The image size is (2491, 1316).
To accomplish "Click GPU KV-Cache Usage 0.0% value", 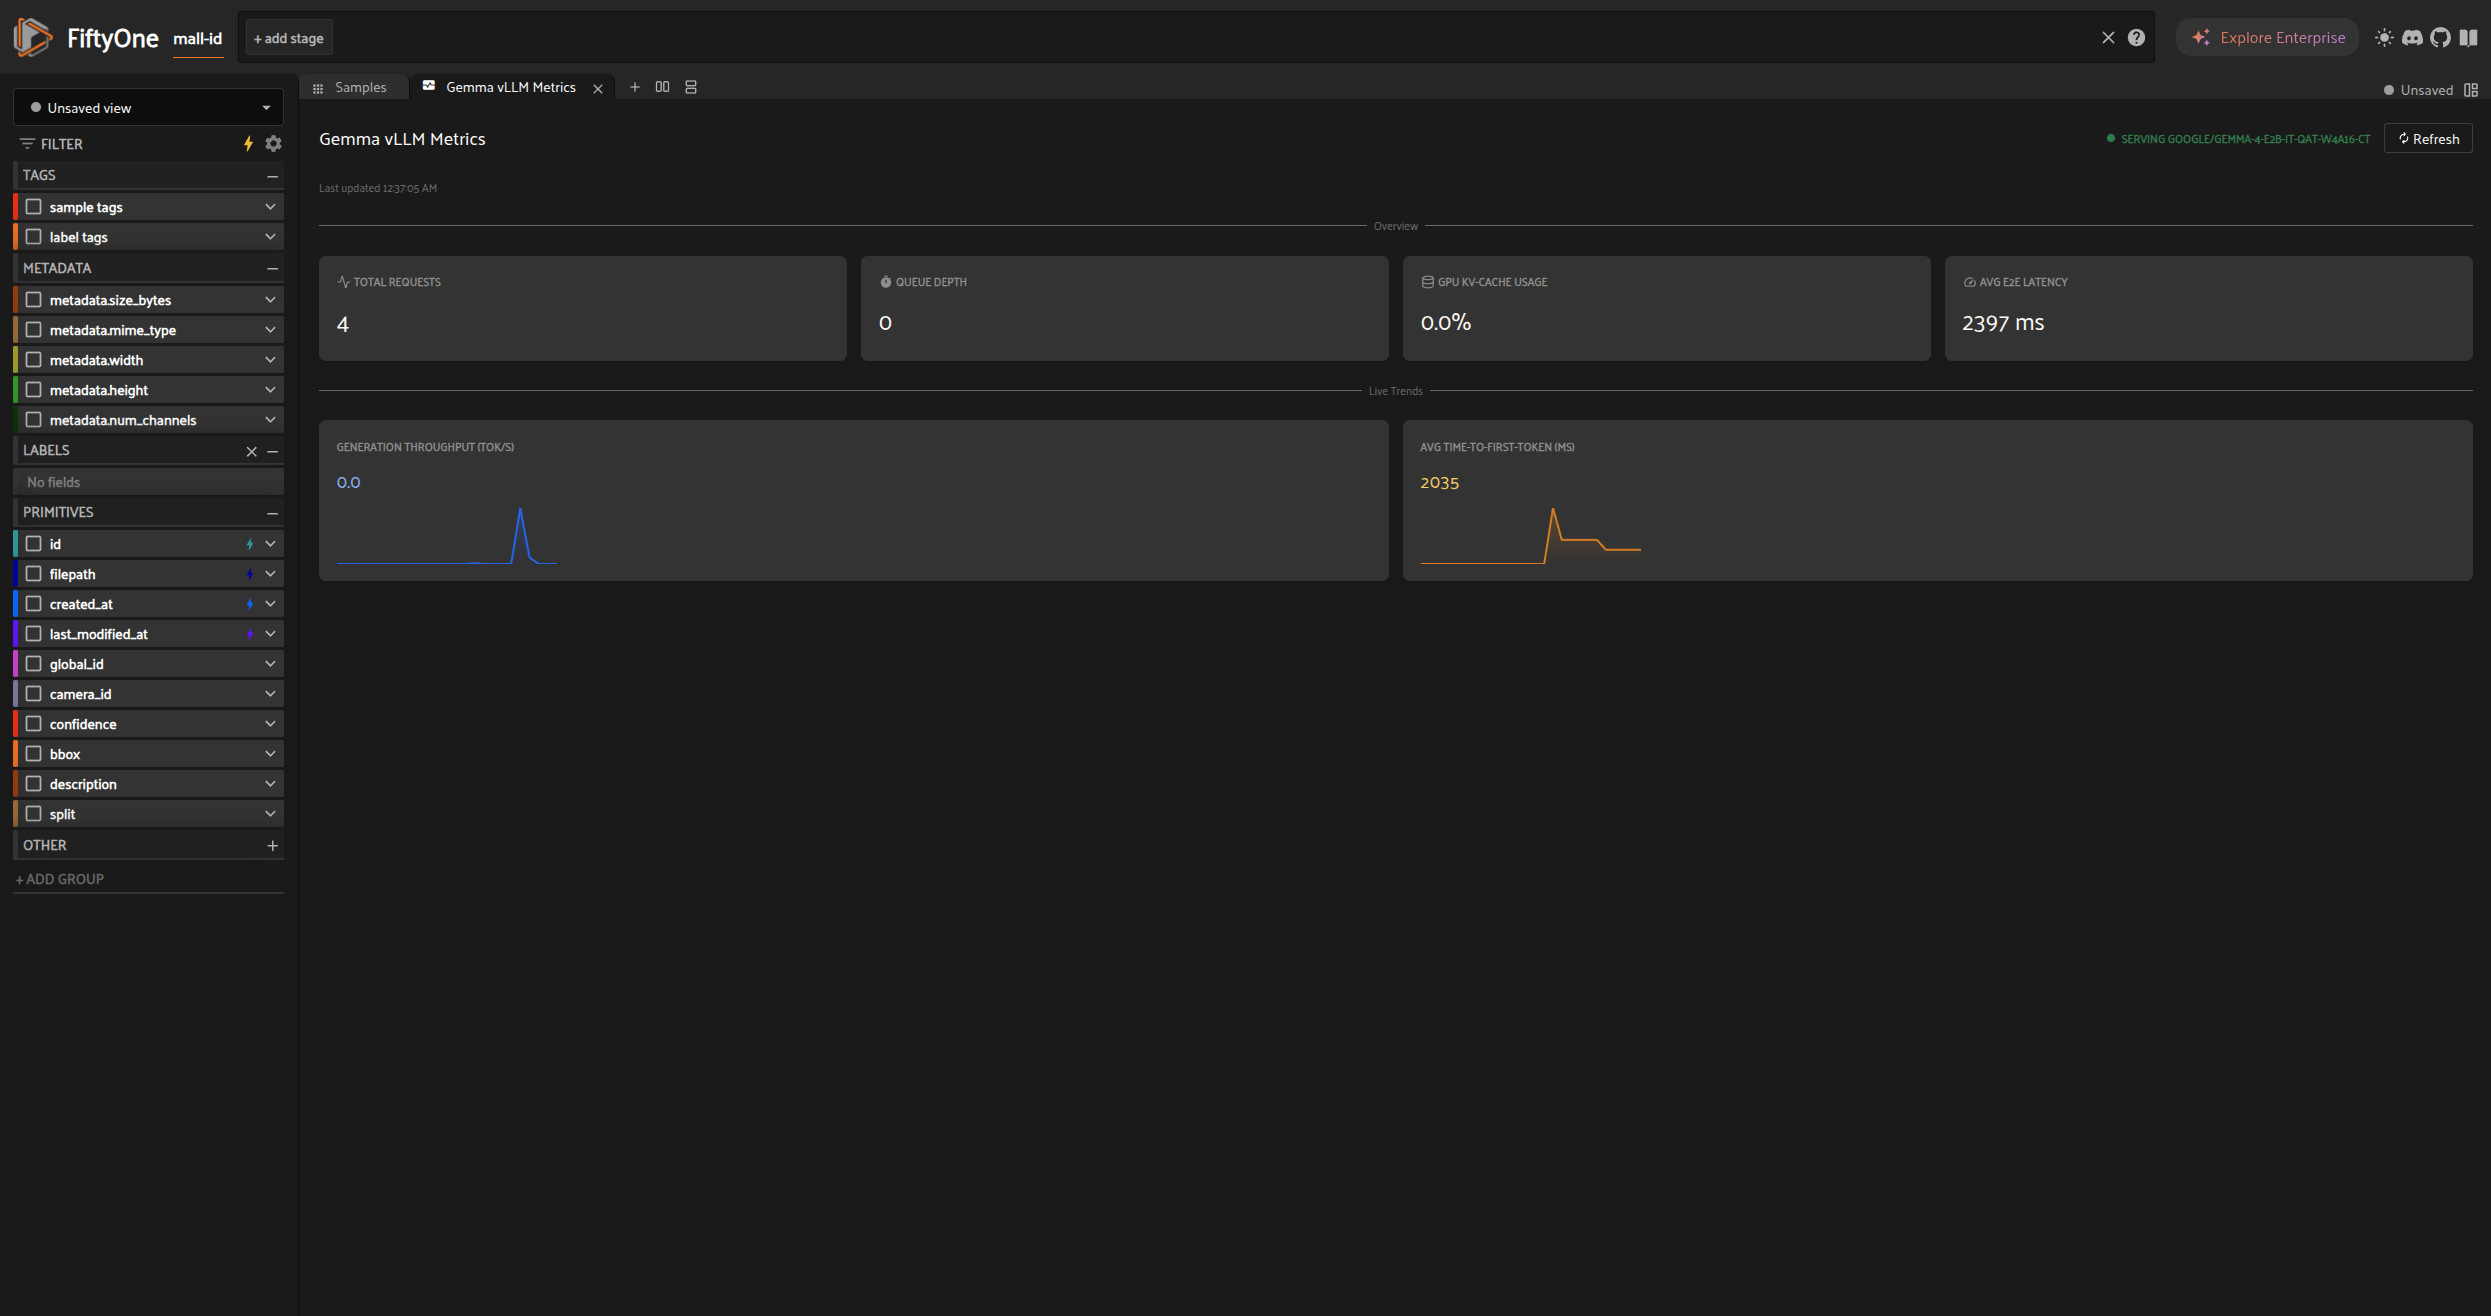I will pos(1445,323).
